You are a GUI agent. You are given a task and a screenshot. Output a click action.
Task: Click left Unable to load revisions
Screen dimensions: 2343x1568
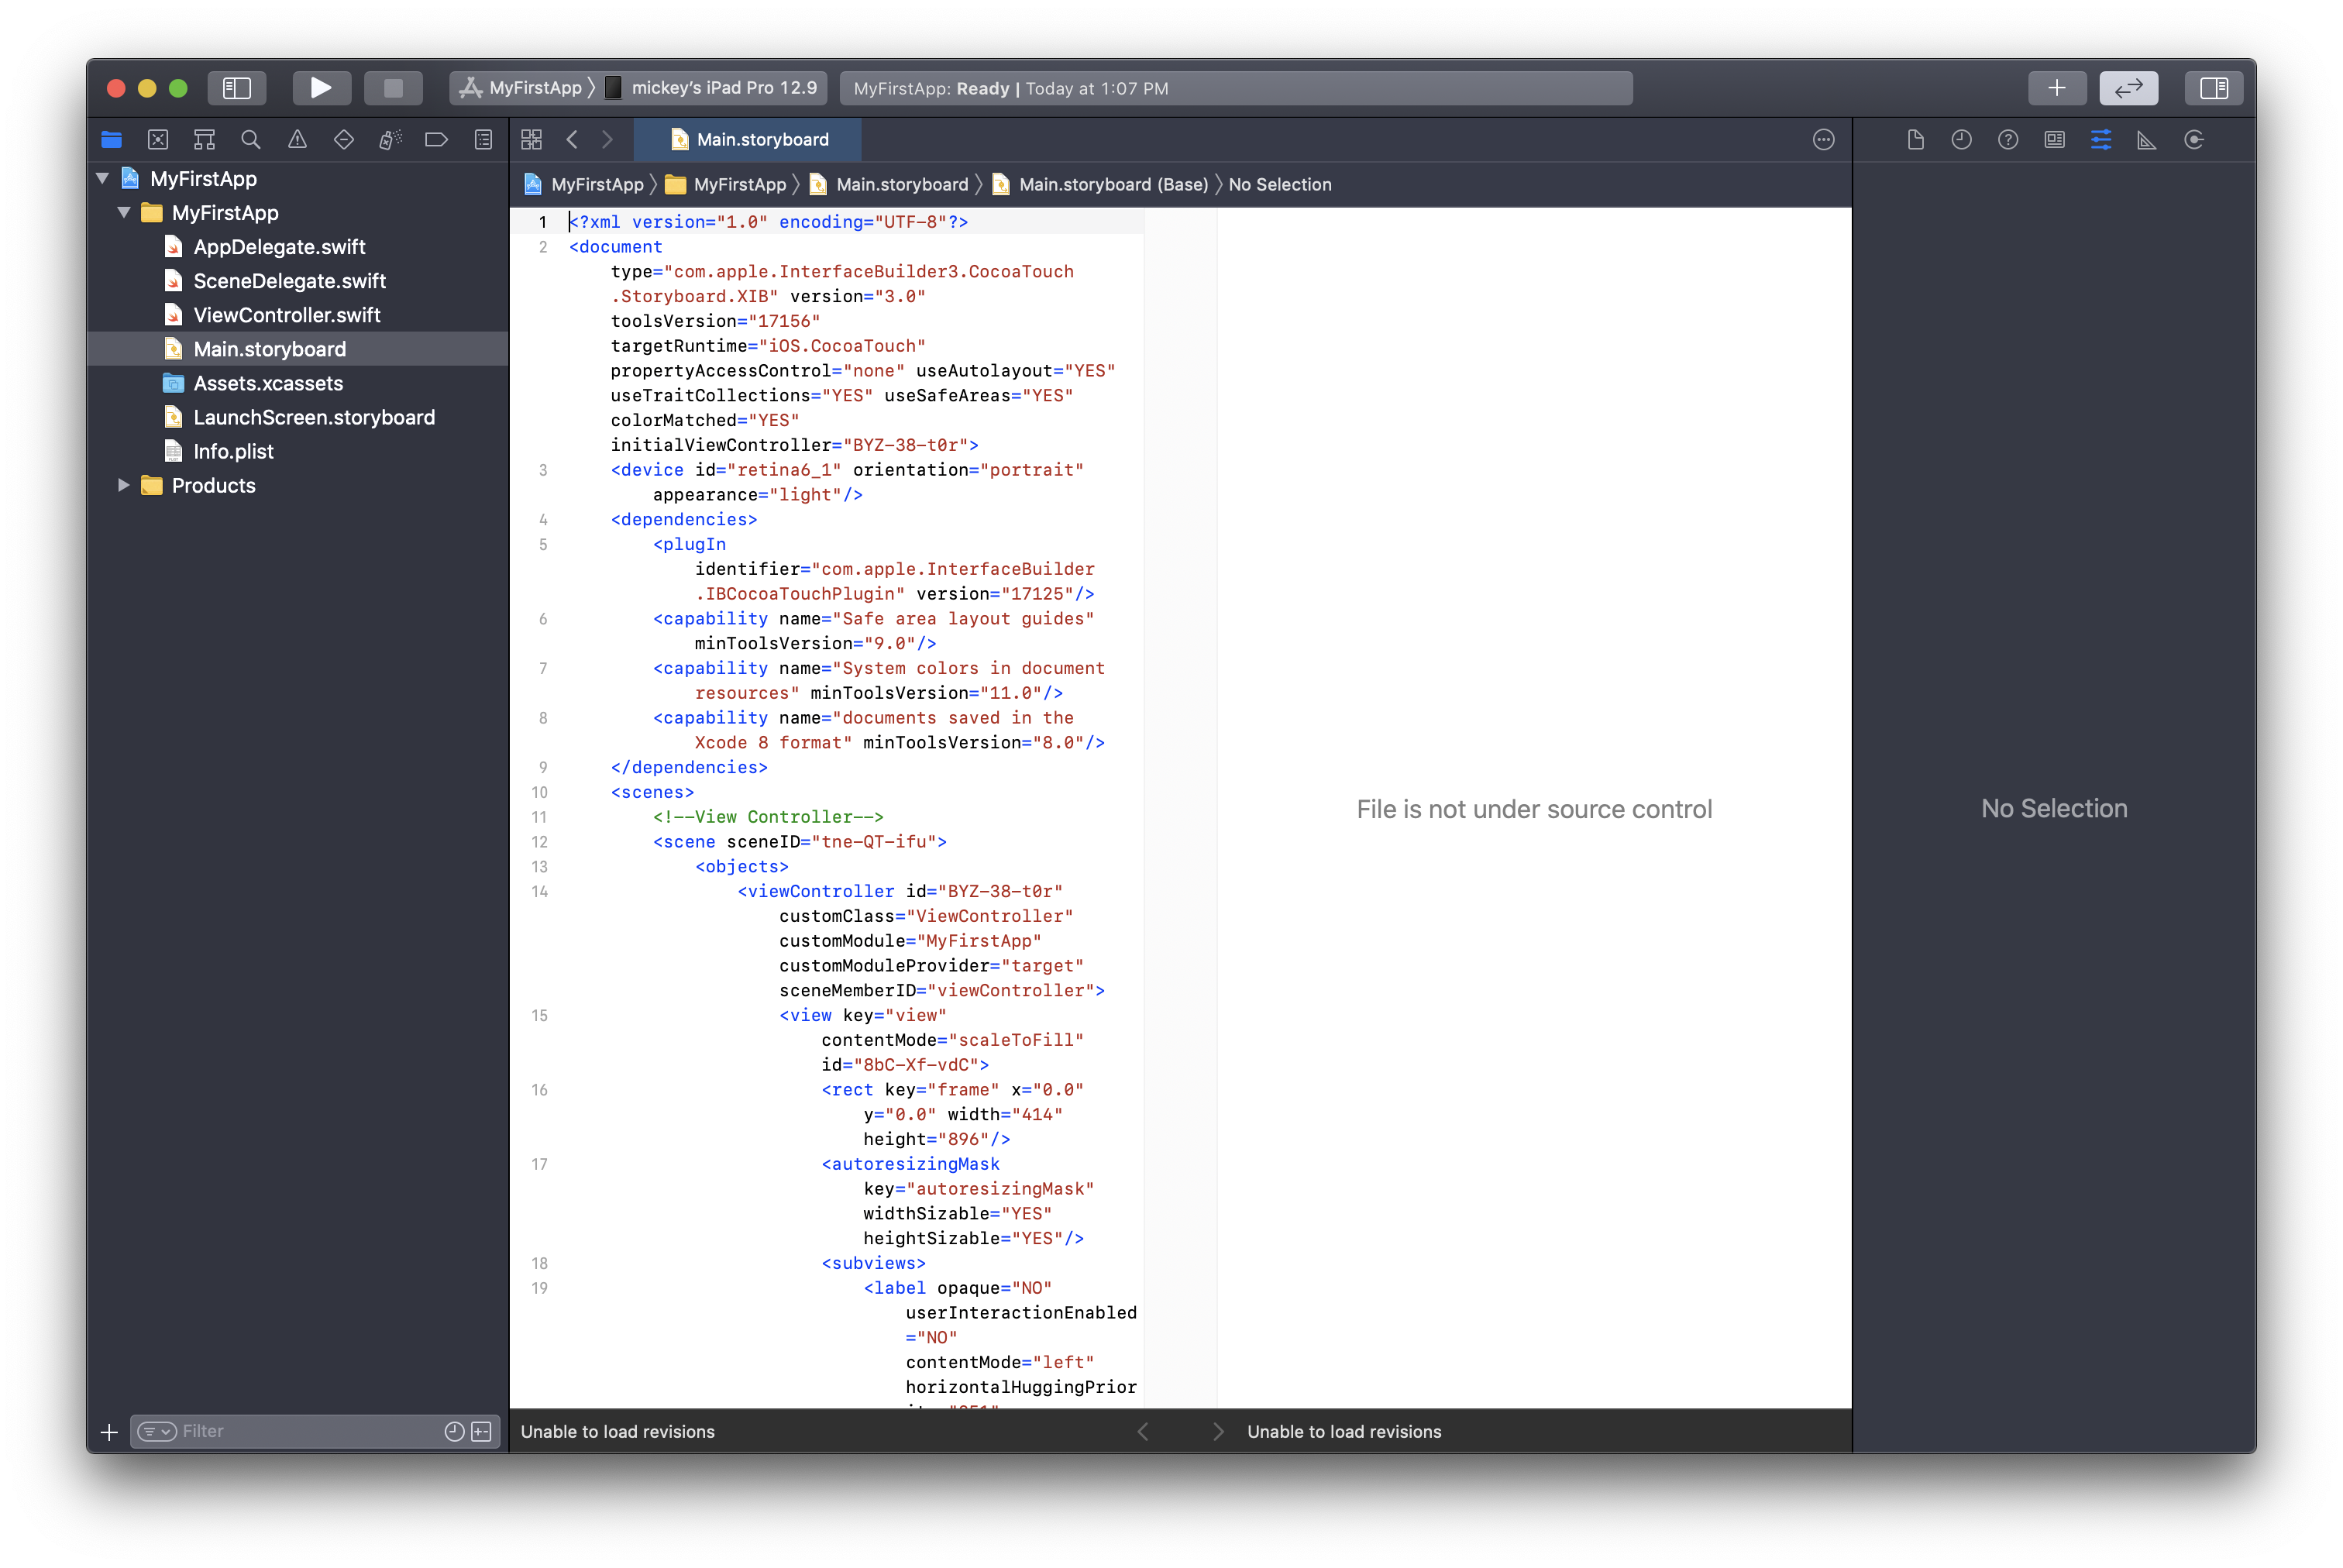(618, 1432)
